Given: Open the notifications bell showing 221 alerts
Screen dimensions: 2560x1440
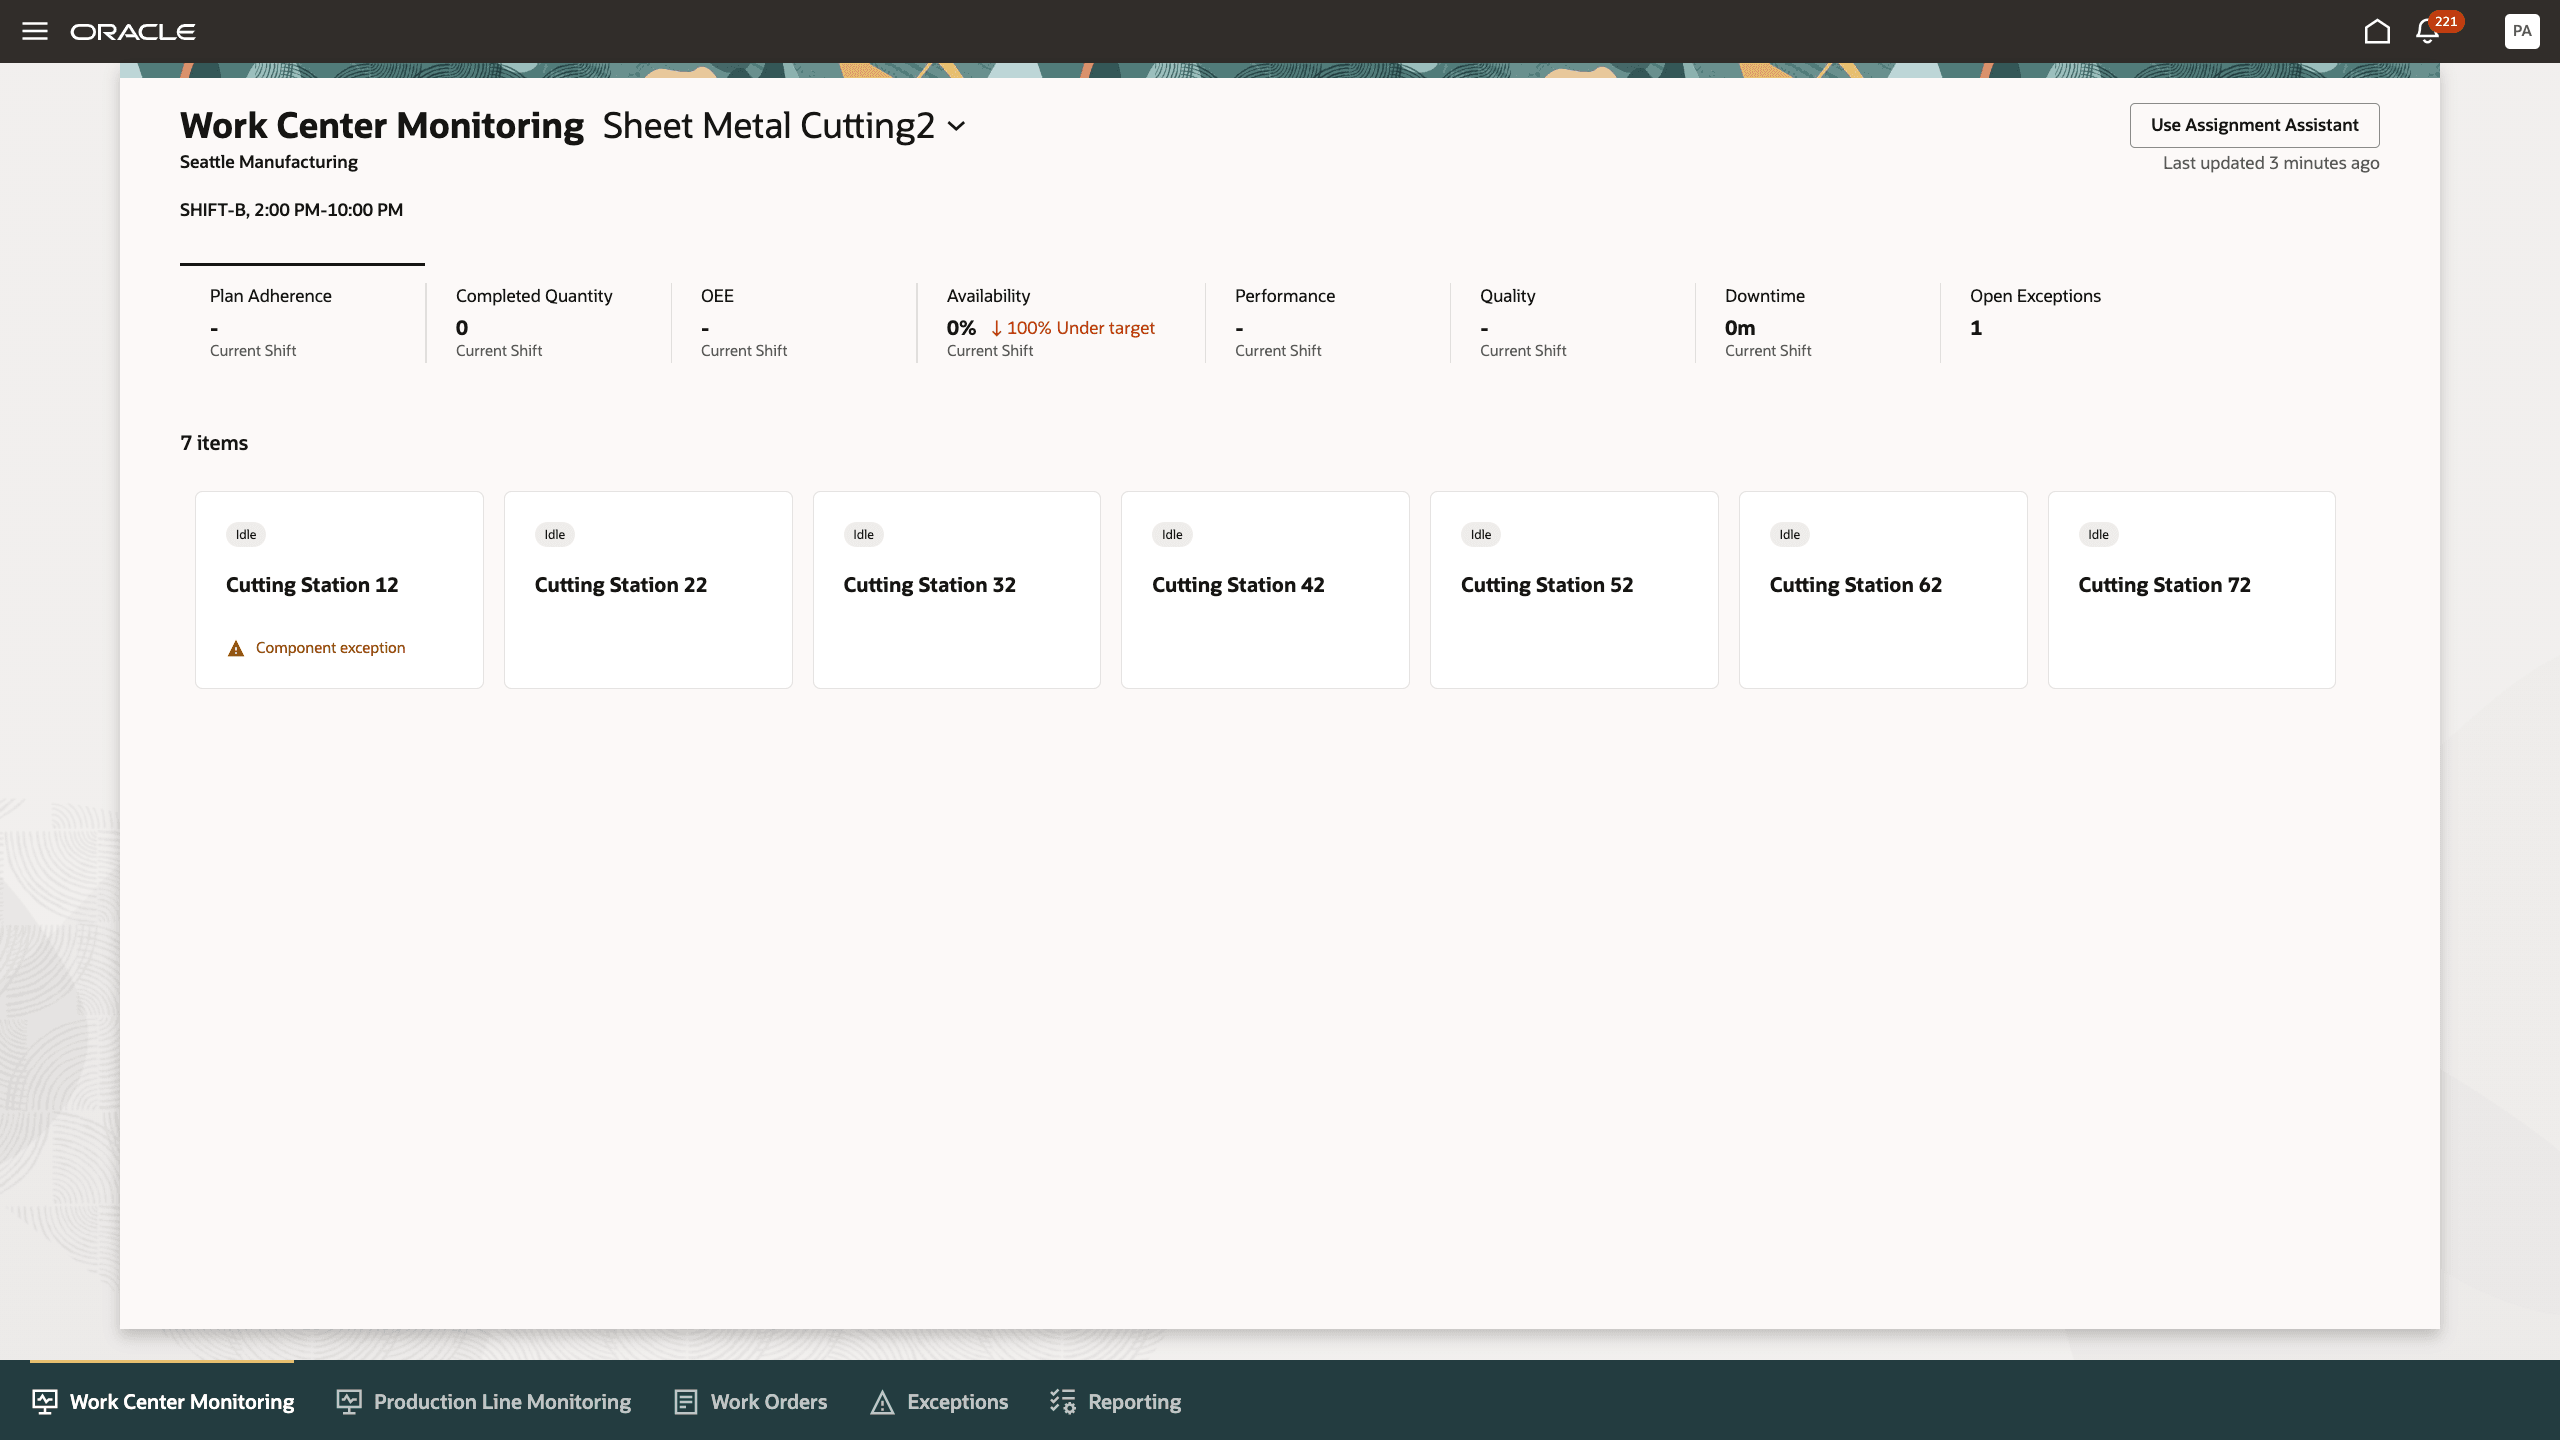Looking at the screenshot, I should [x=2428, y=31].
